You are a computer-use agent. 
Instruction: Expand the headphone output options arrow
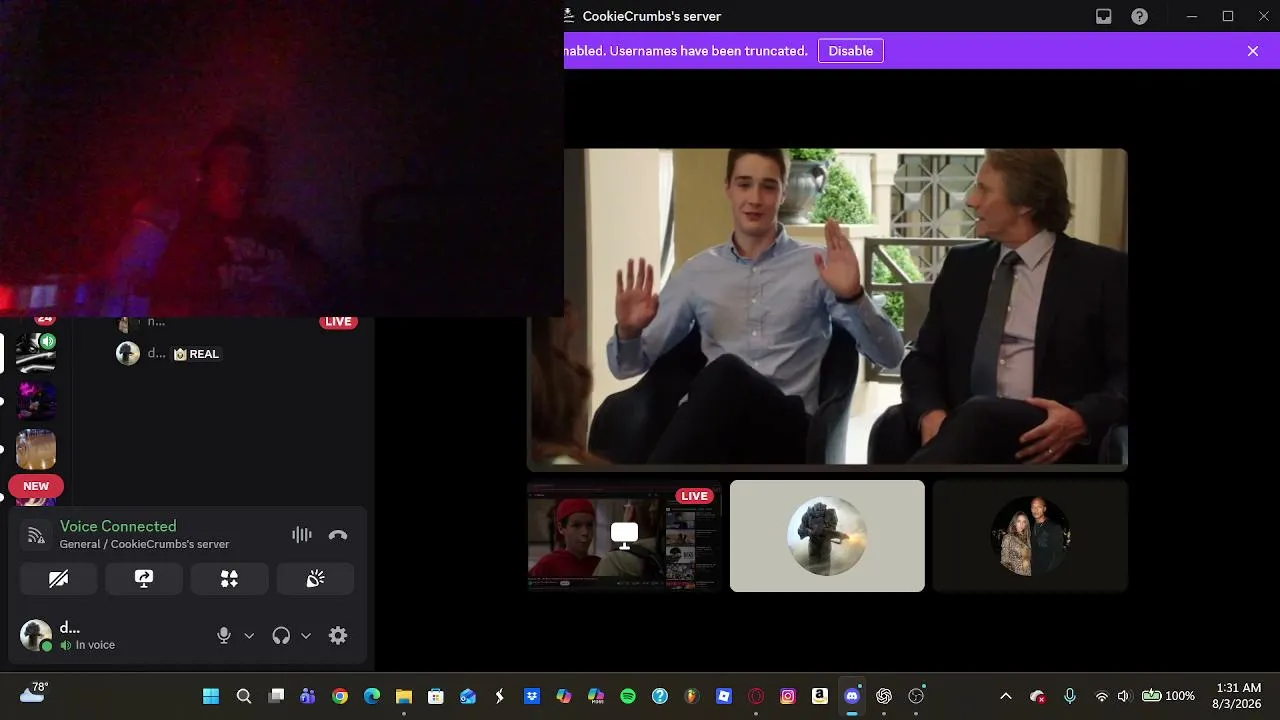[306, 636]
